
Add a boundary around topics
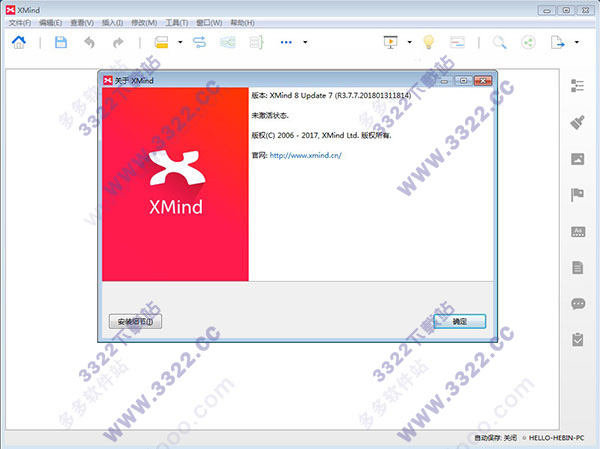click(x=228, y=42)
